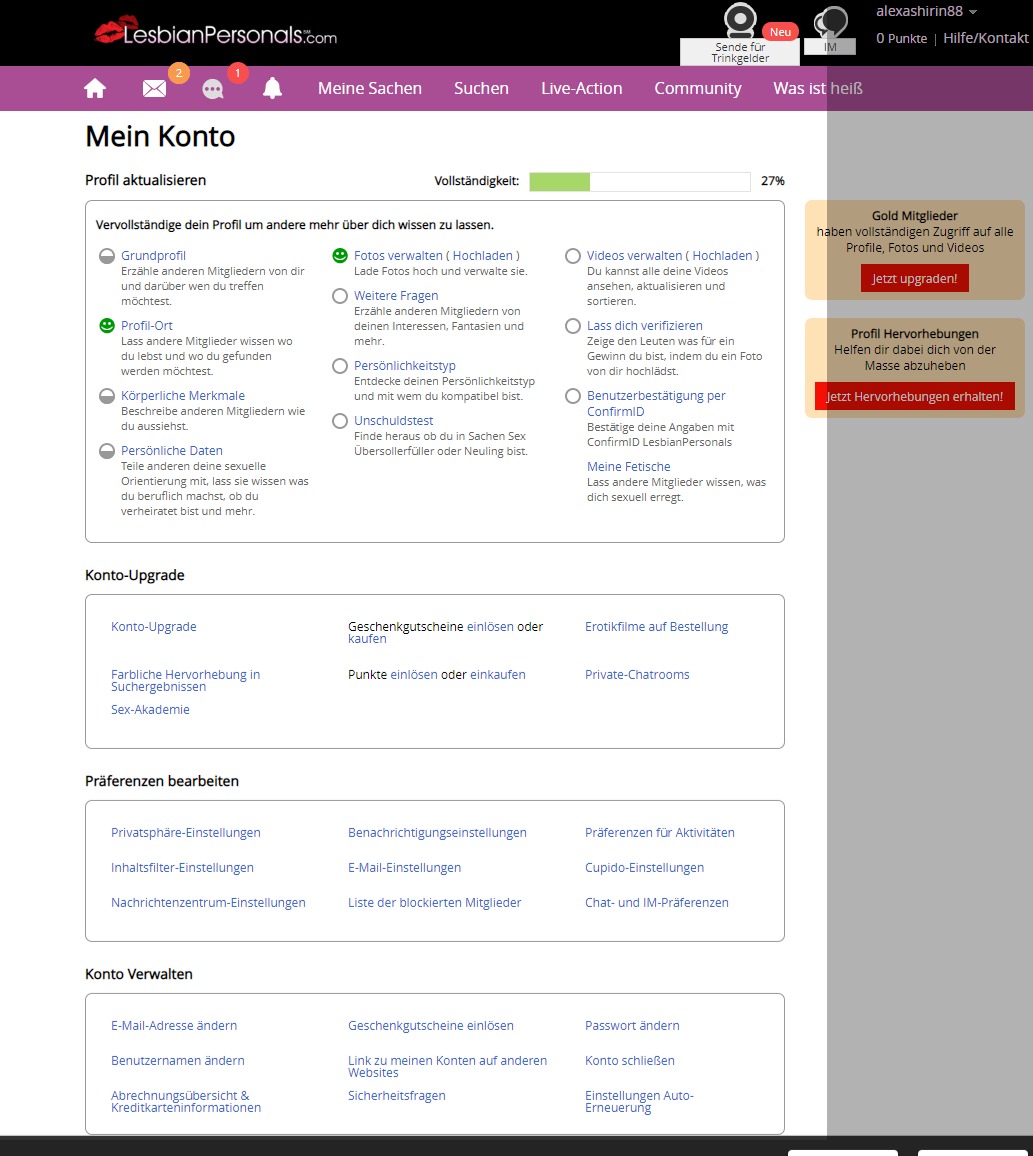The height and width of the screenshot is (1156, 1033).
Task: Open the 'Was ist heiß' menu
Action: 818,88
